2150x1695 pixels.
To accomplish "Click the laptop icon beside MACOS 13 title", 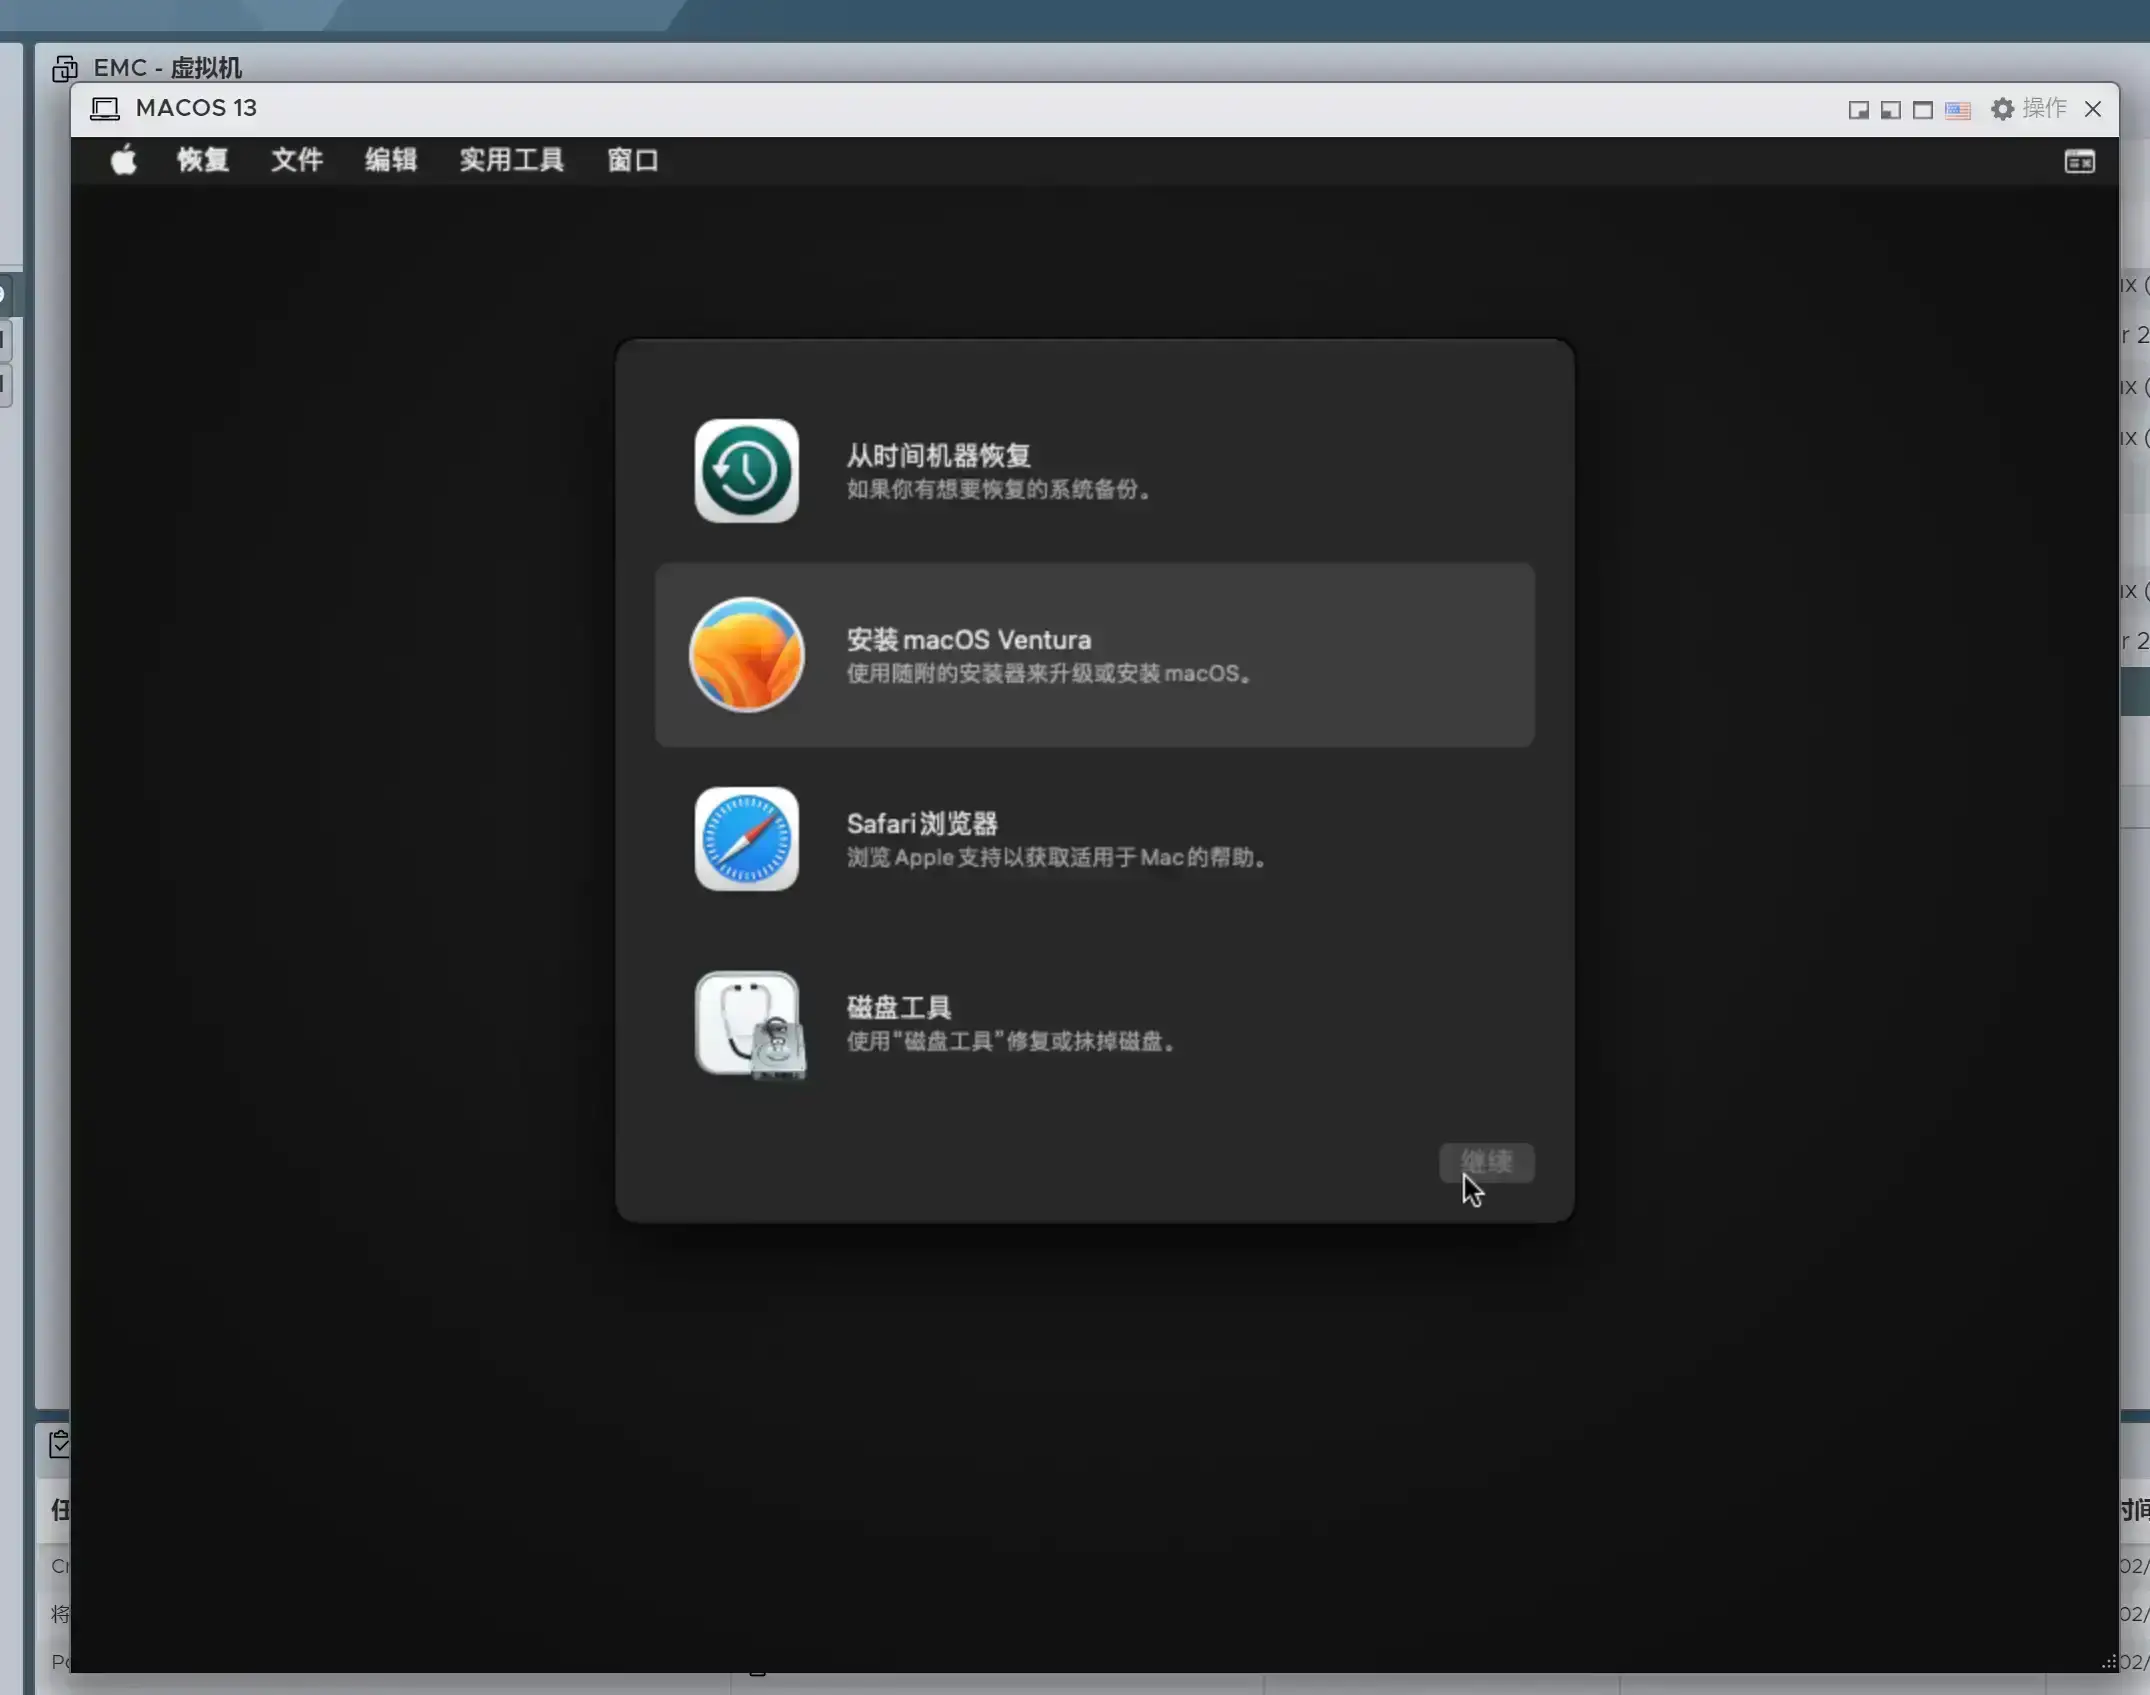I will 105,108.
